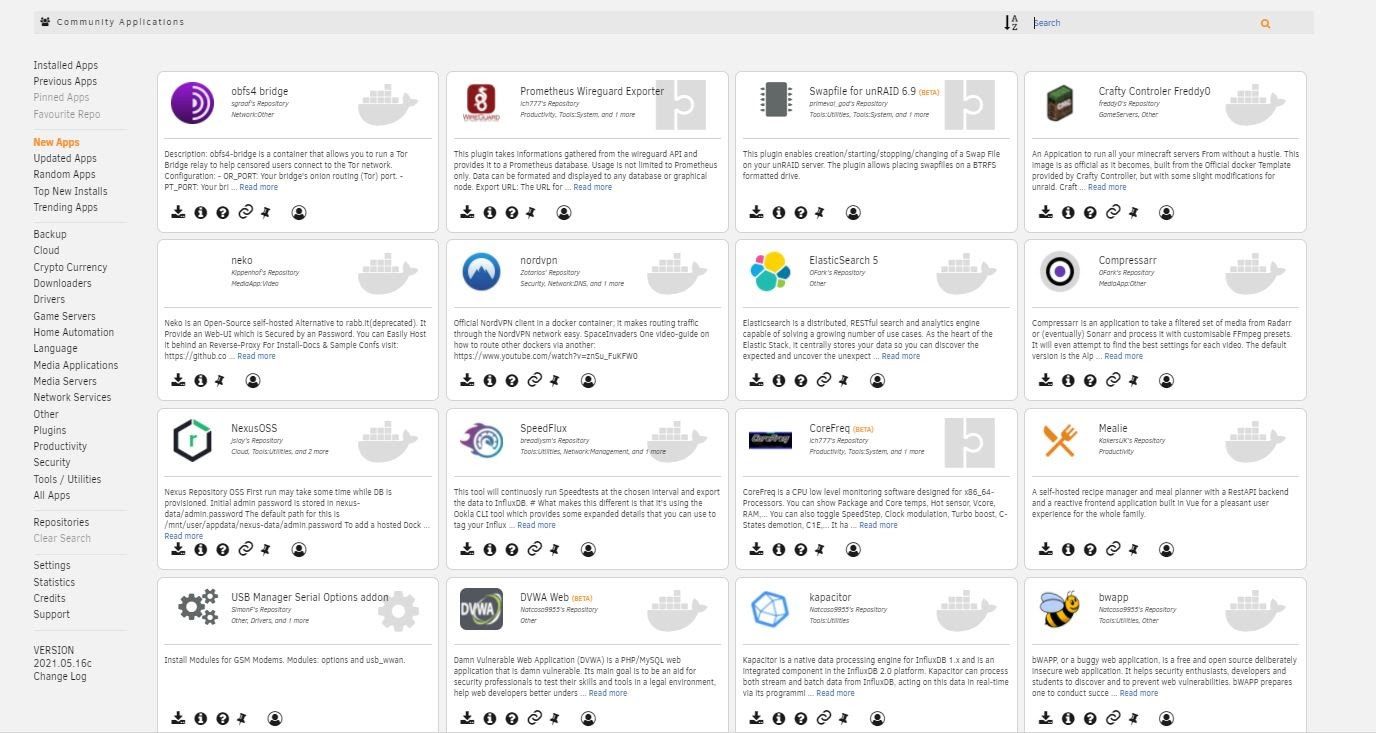Open the Repositories list
1376x733 pixels.
pos(61,522)
